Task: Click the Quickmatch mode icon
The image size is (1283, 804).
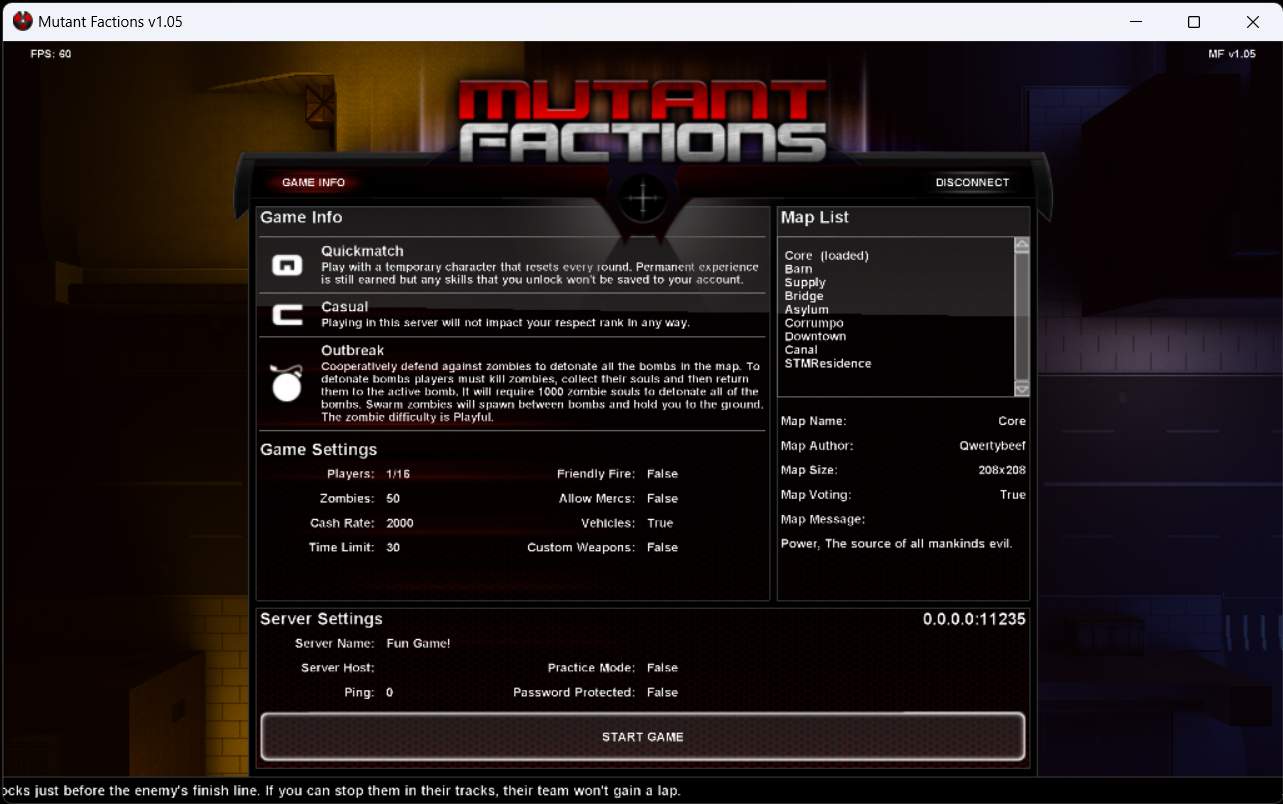Action: (x=287, y=266)
